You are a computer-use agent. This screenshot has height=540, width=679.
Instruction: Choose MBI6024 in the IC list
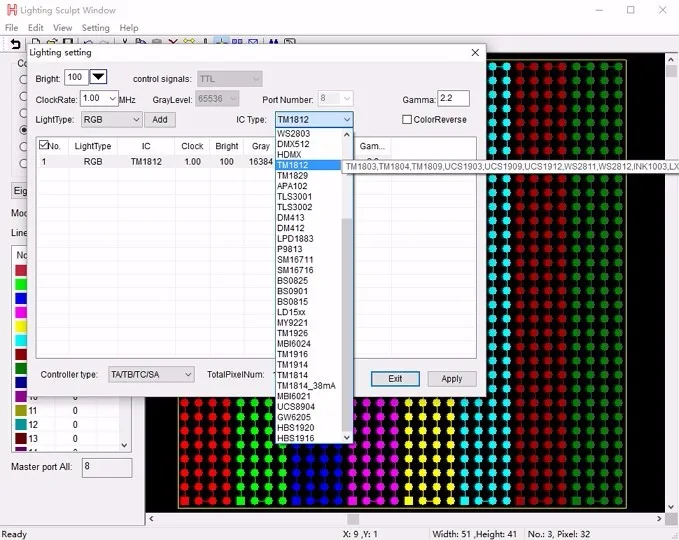308,343
